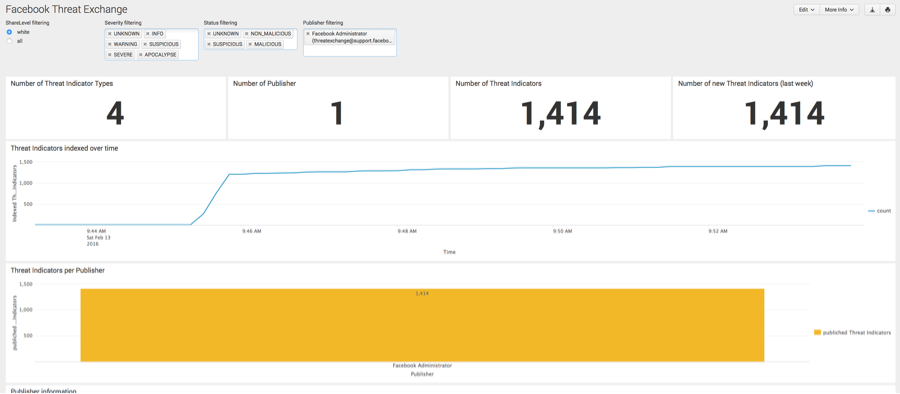900x394 pixels.
Task: Click the 'Threat Indicators per Publisher' title
Action: coord(57,270)
